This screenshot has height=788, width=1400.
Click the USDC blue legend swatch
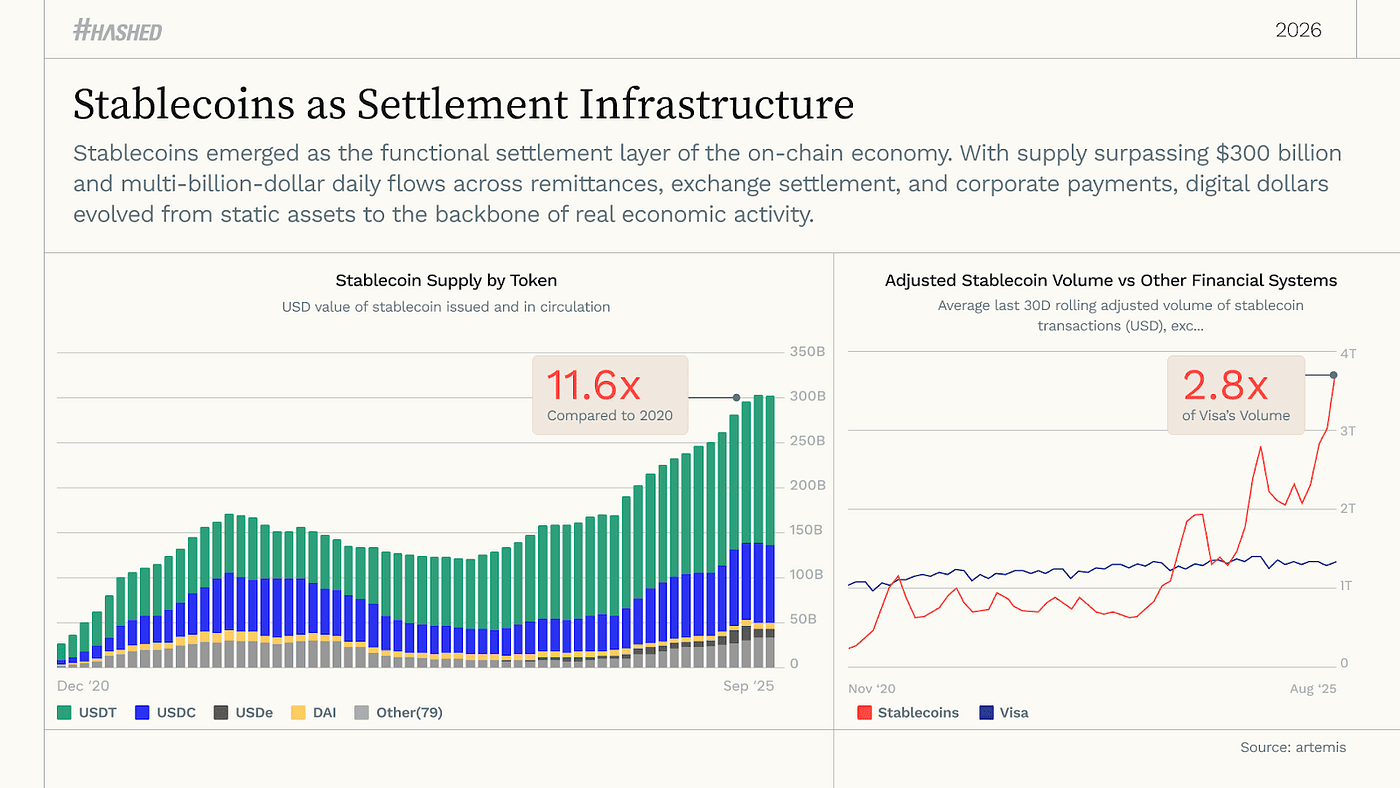pyautogui.click(x=141, y=713)
